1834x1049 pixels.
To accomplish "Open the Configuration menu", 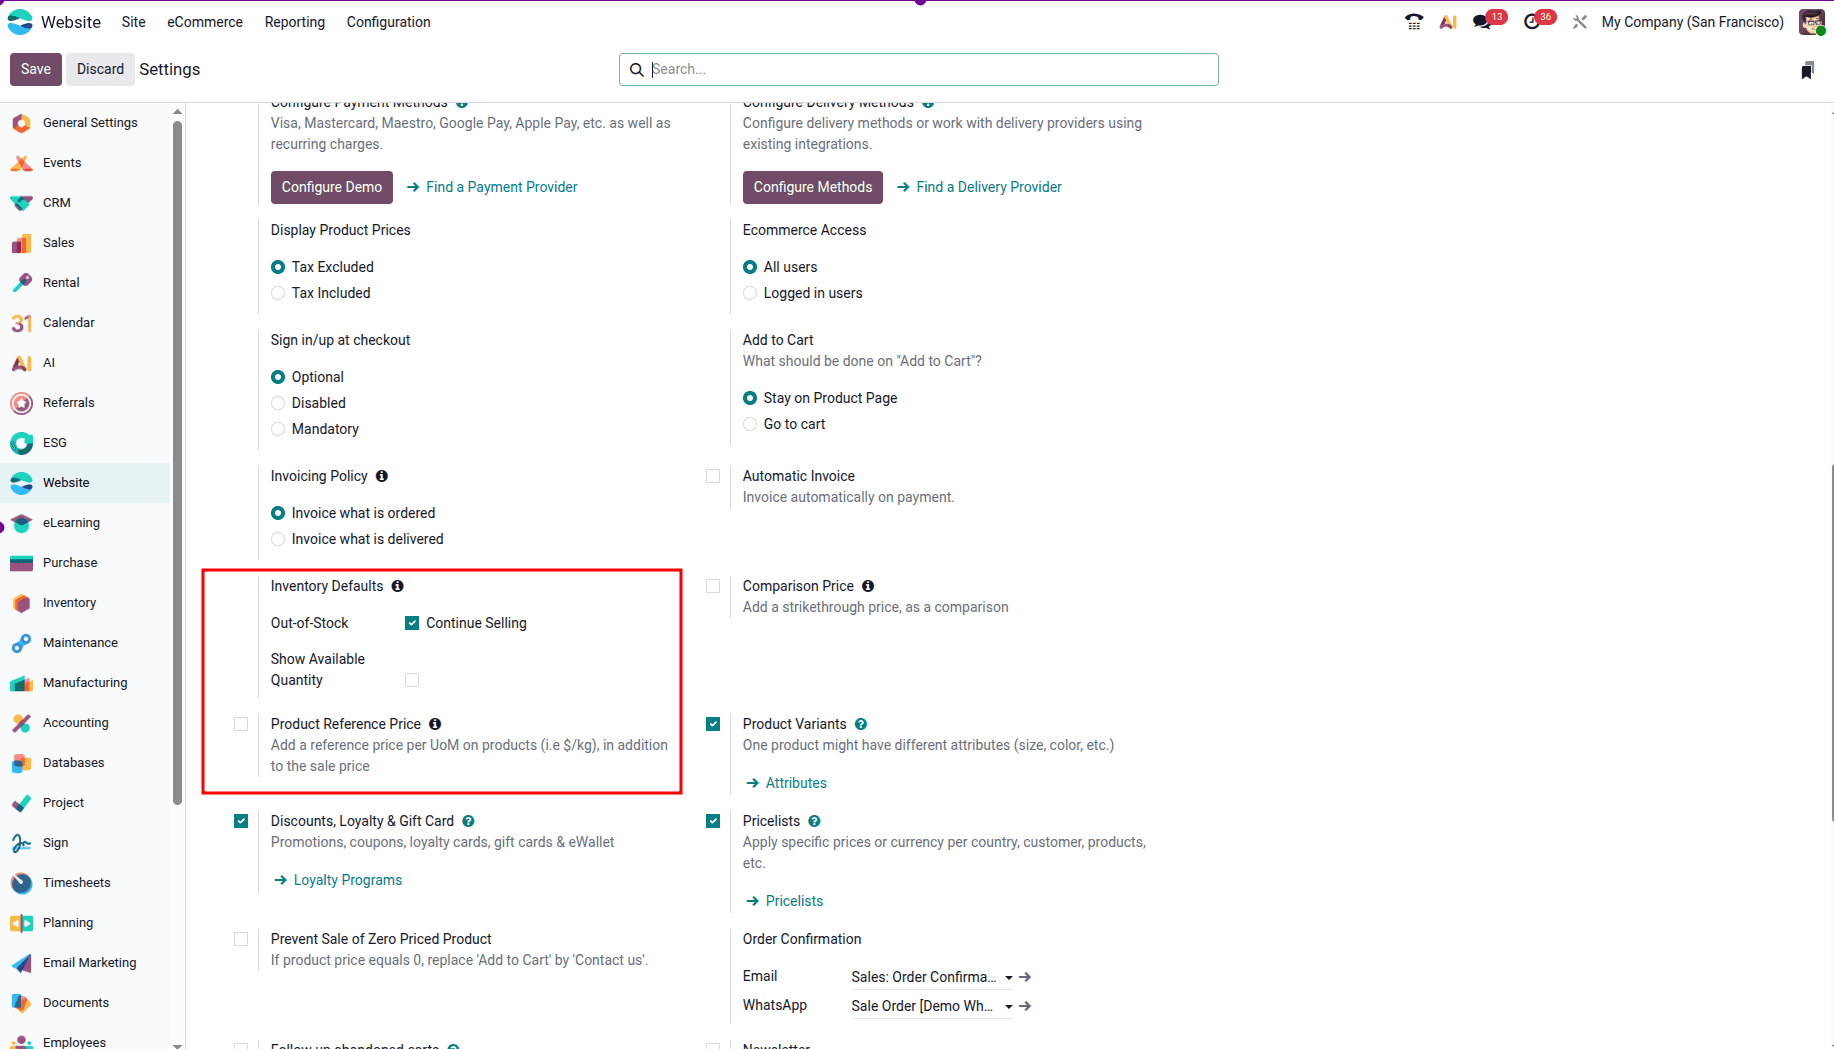I will 389,22.
